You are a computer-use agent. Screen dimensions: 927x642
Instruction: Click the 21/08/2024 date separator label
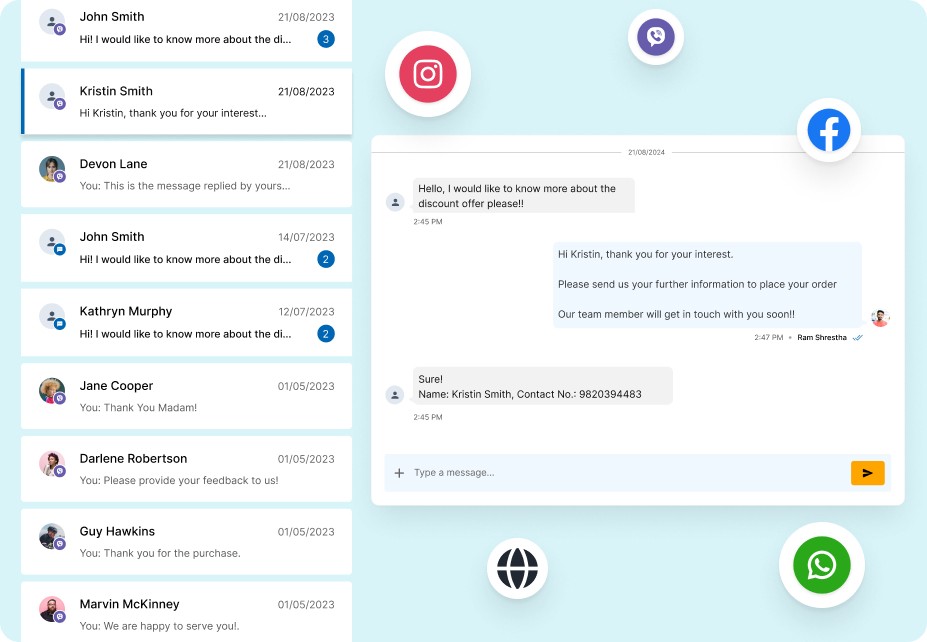tap(646, 153)
